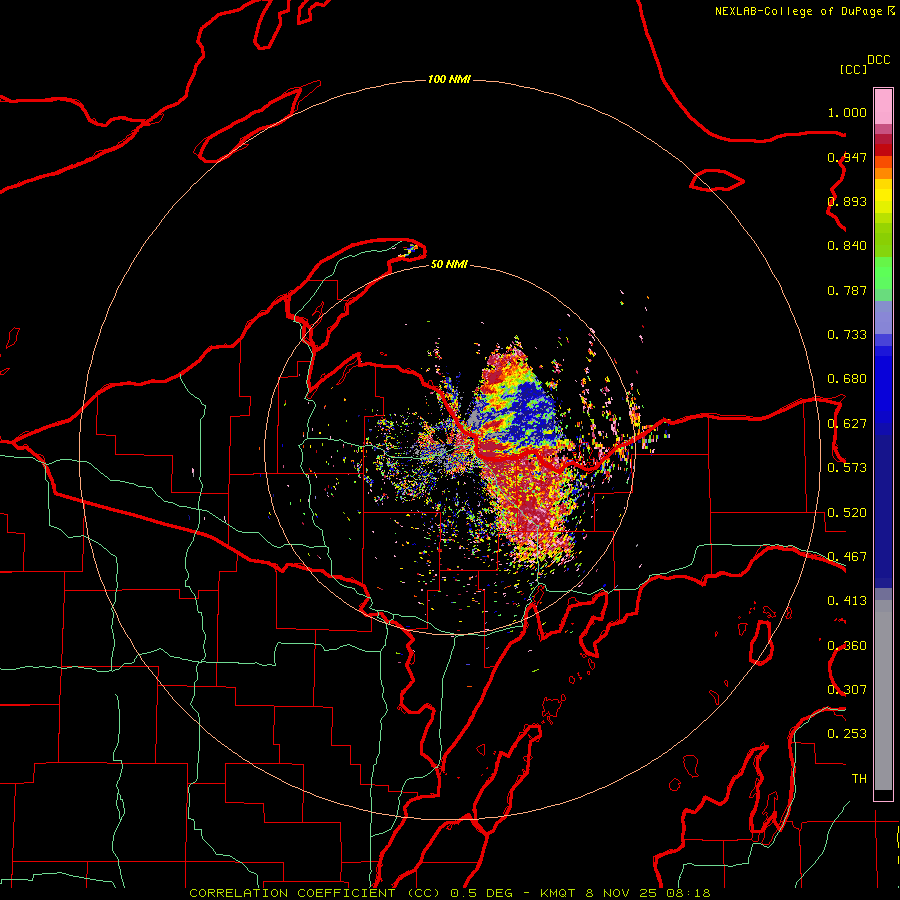Click the DCC label above the color bar
Image resolution: width=900 pixels, height=900 pixels.
point(878,60)
